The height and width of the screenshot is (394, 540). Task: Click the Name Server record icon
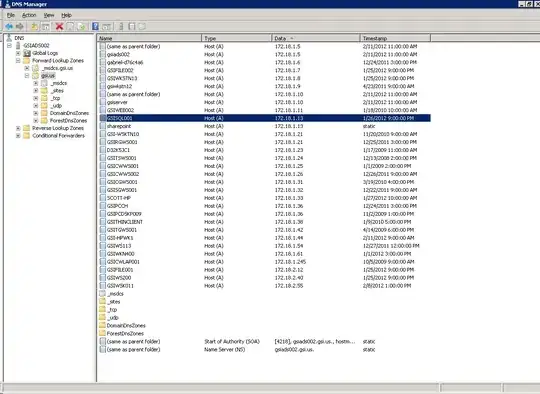pos(102,349)
